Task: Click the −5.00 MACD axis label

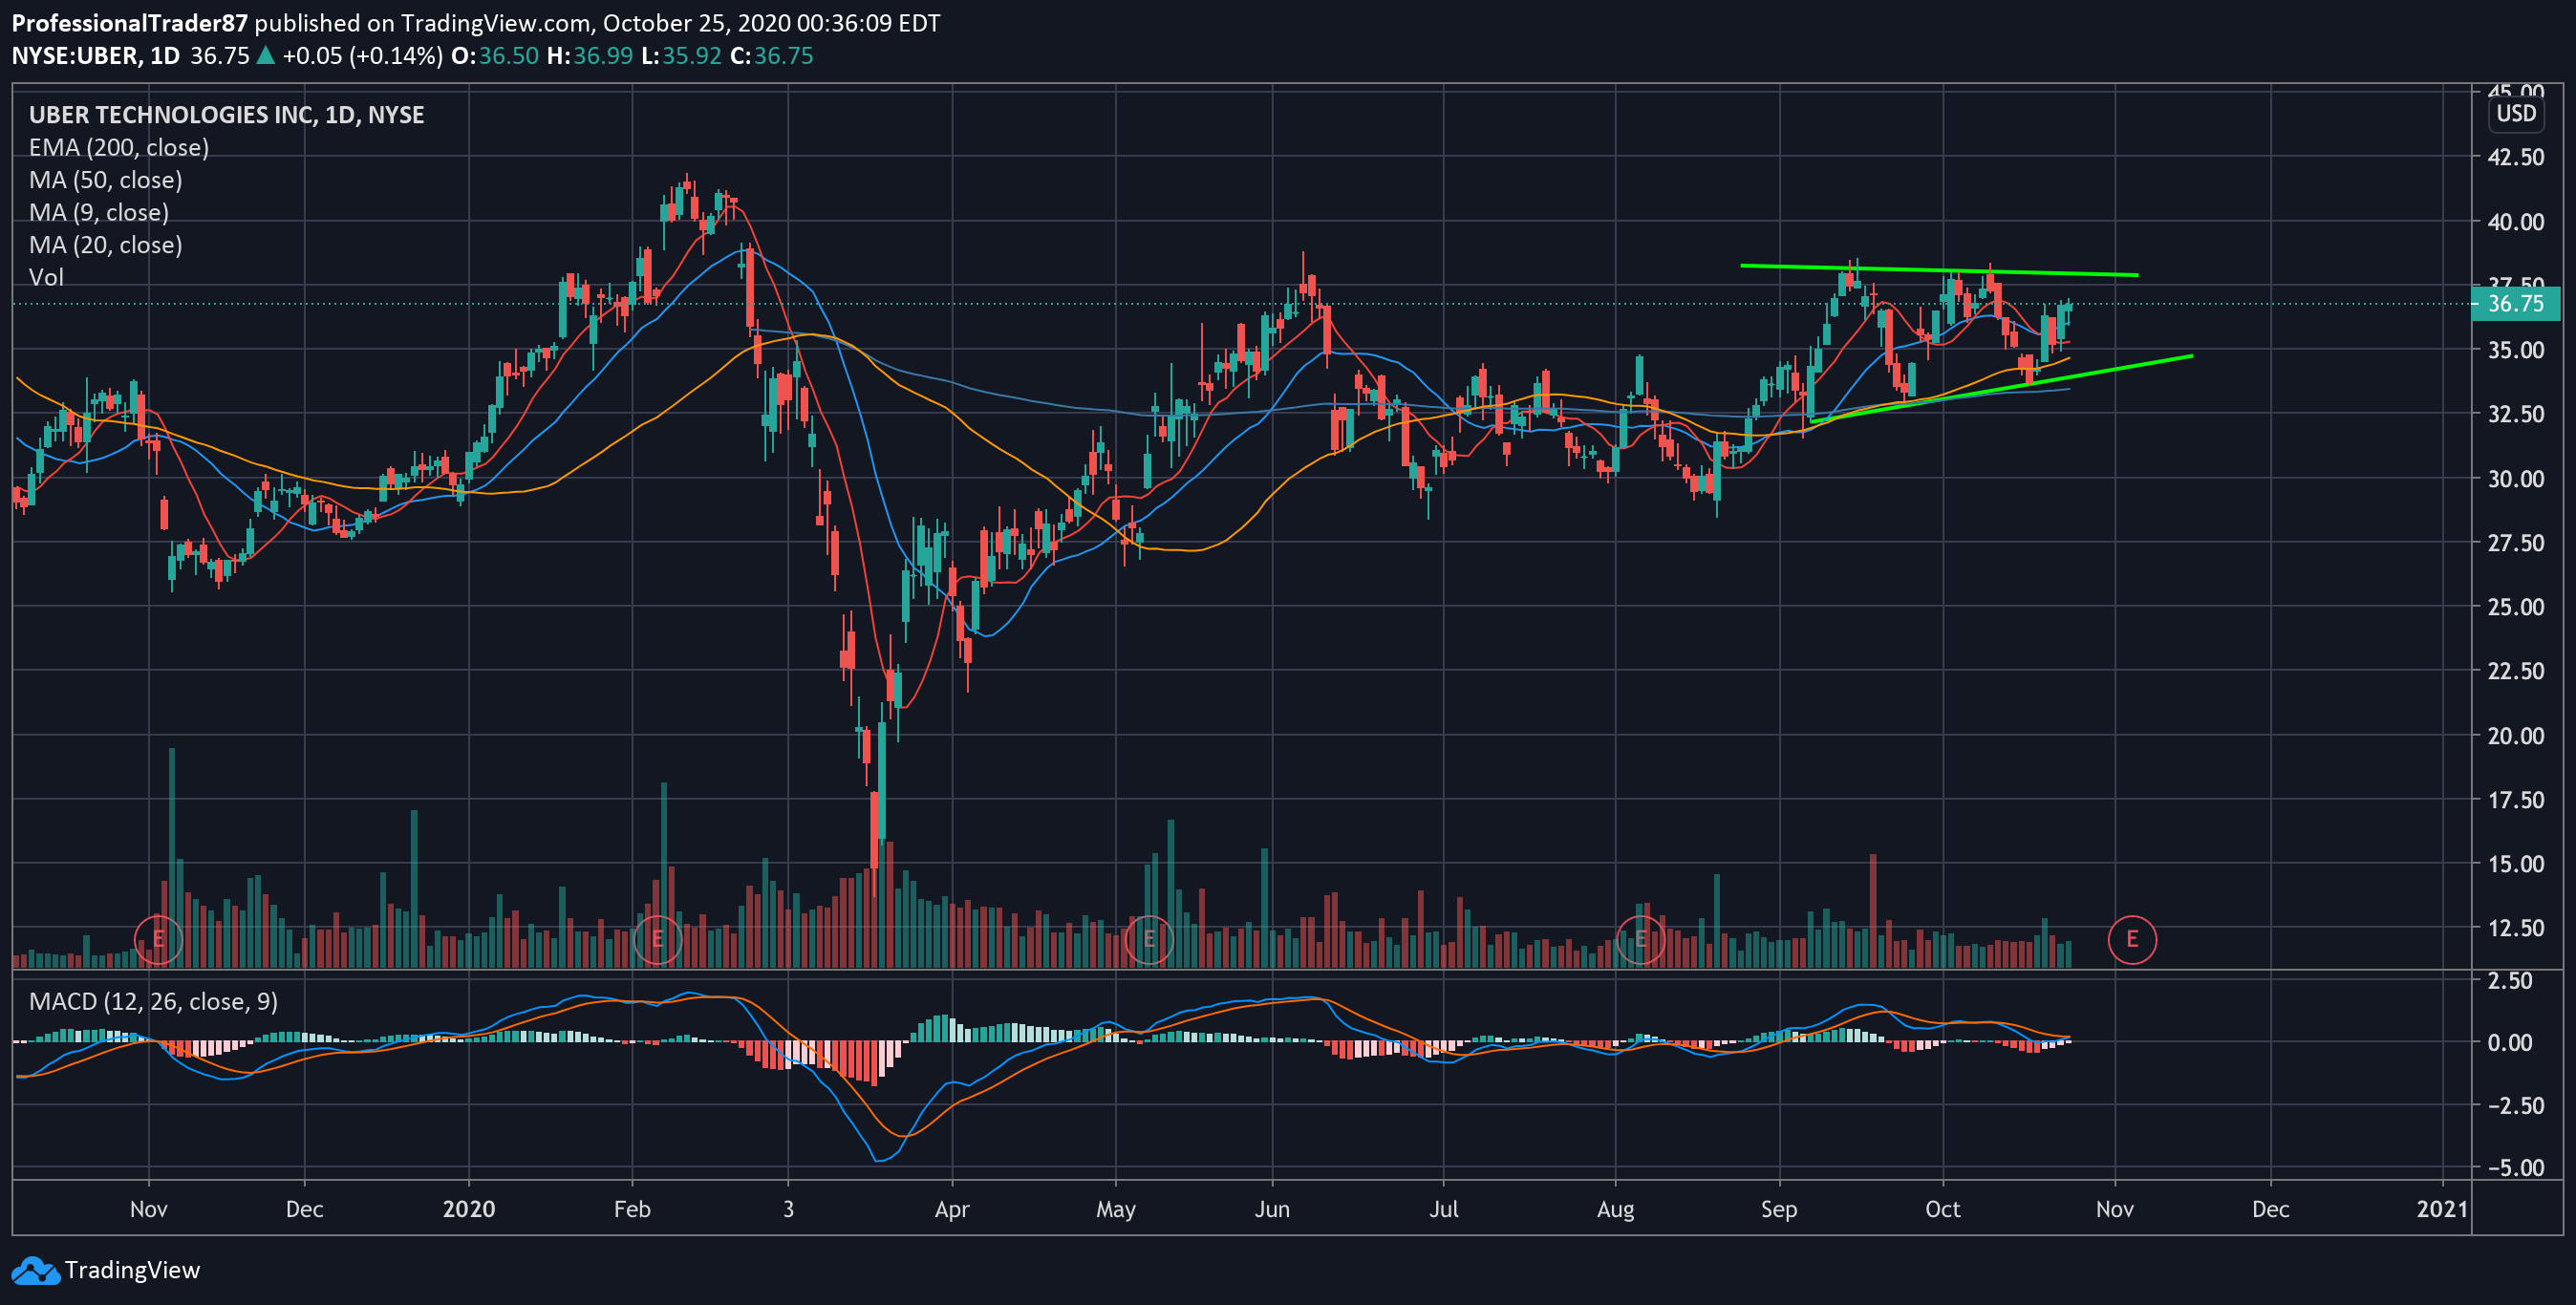Action: pyautogui.click(x=2515, y=1167)
